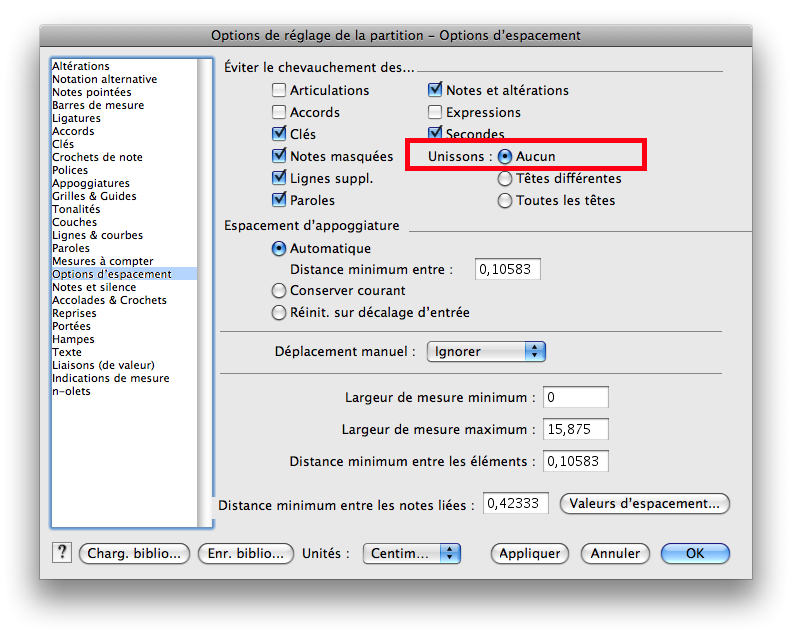792x634 pixels.
Task: Uncheck the Paroles checkbox
Action: (x=279, y=200)
